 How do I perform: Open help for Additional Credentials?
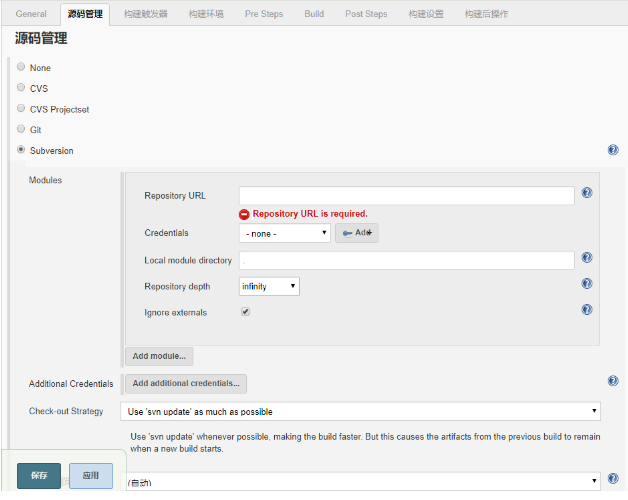point(613,381)
